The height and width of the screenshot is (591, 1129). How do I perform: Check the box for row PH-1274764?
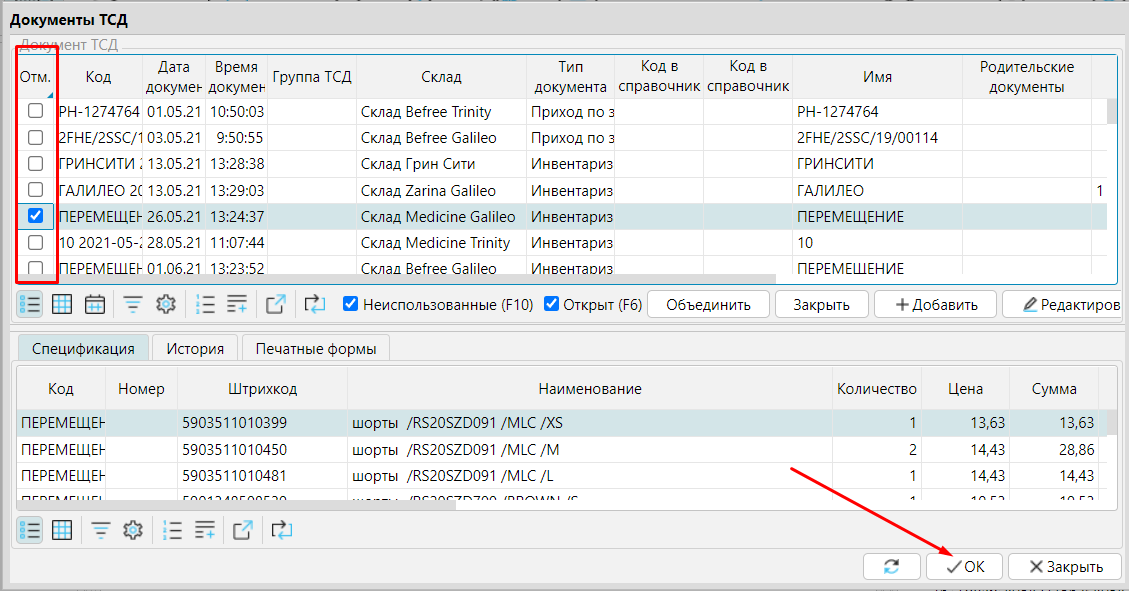(35, 111)
